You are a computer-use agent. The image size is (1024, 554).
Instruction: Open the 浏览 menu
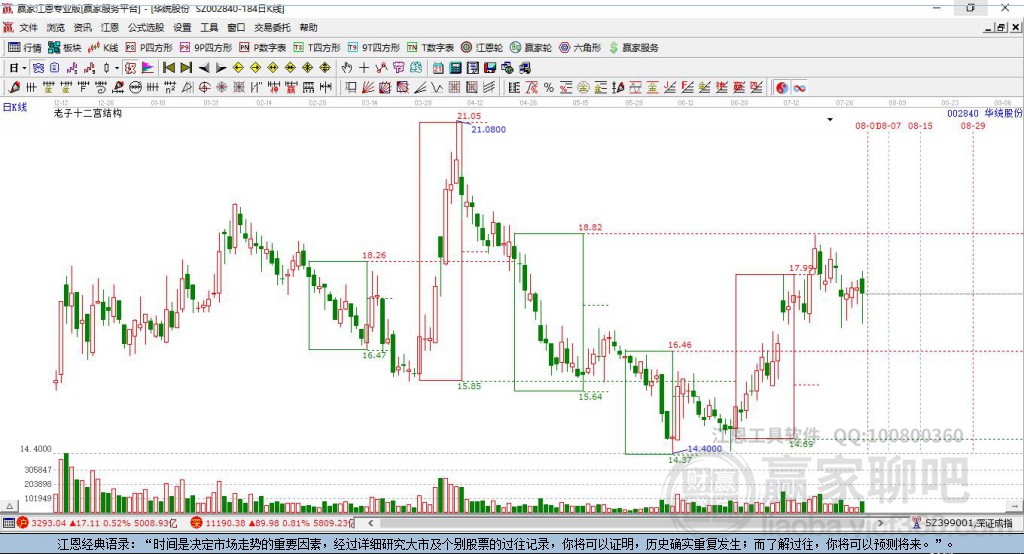56,27
